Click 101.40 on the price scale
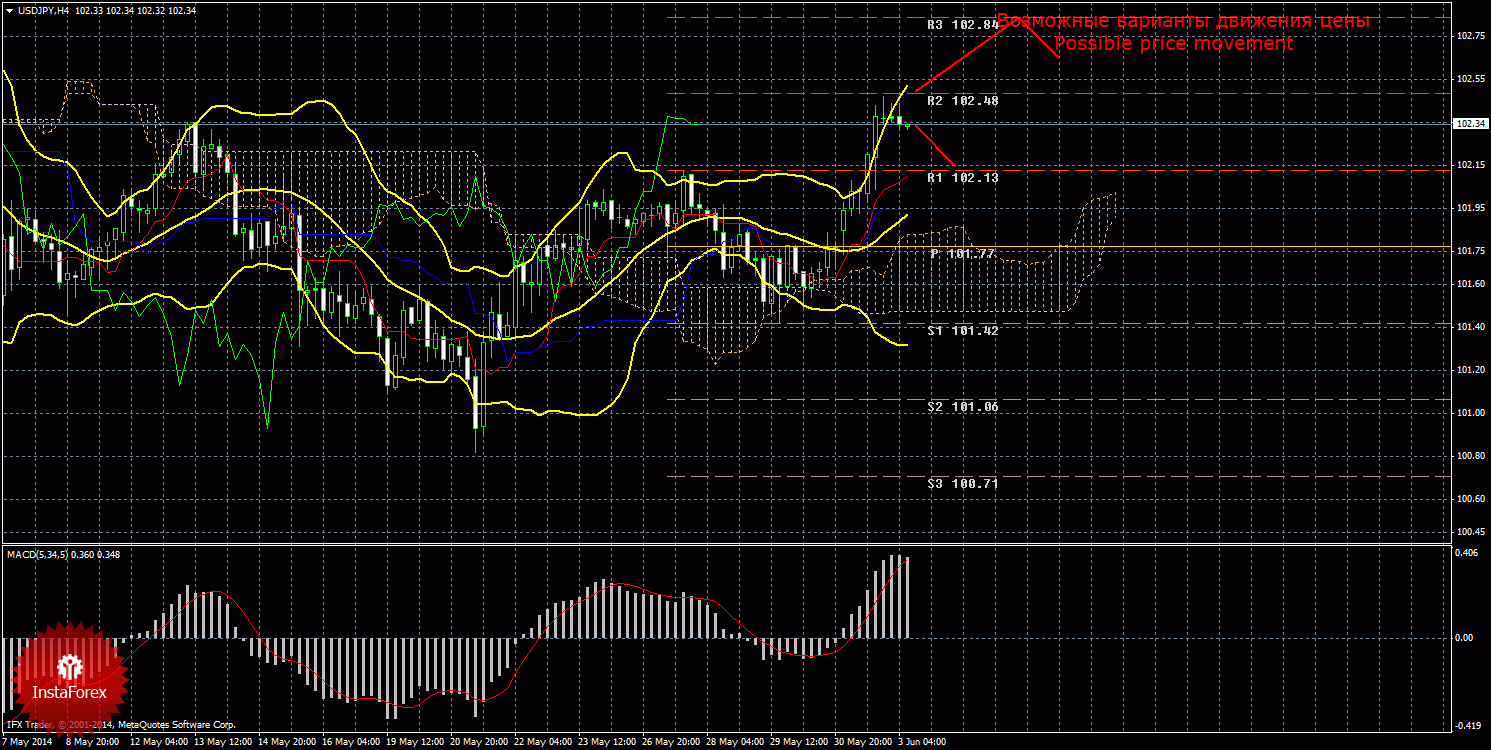 pos(1470,326)
